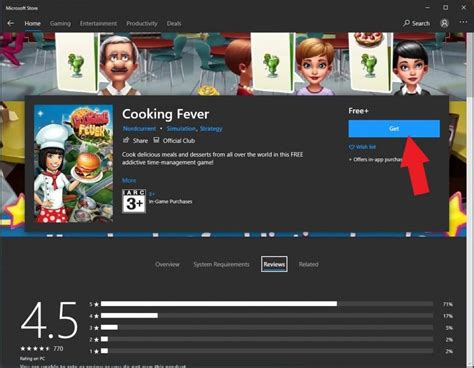Open the Search magnifier

(416, 23)
